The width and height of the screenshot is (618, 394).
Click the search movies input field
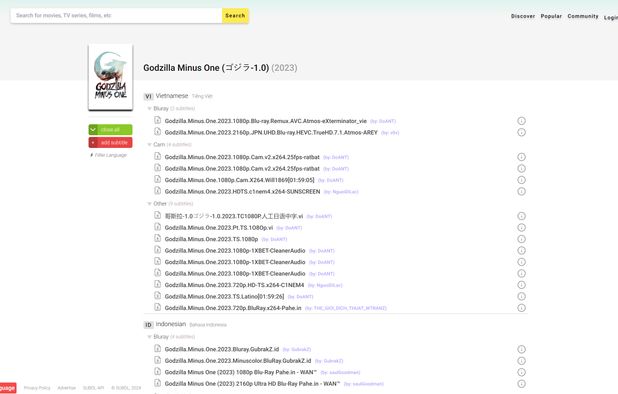click(116, 16)
